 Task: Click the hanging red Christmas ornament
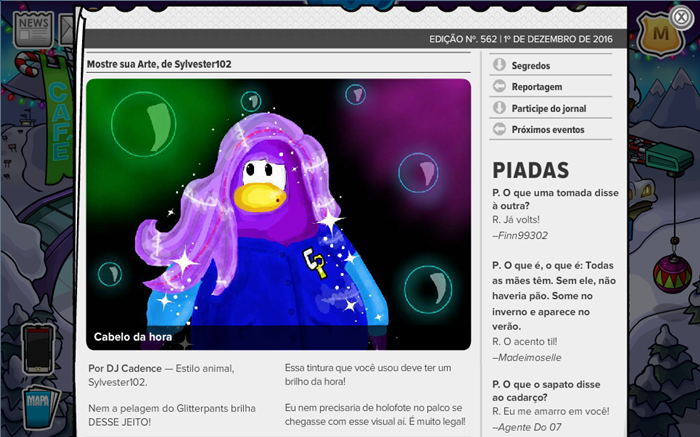point(672,273)
